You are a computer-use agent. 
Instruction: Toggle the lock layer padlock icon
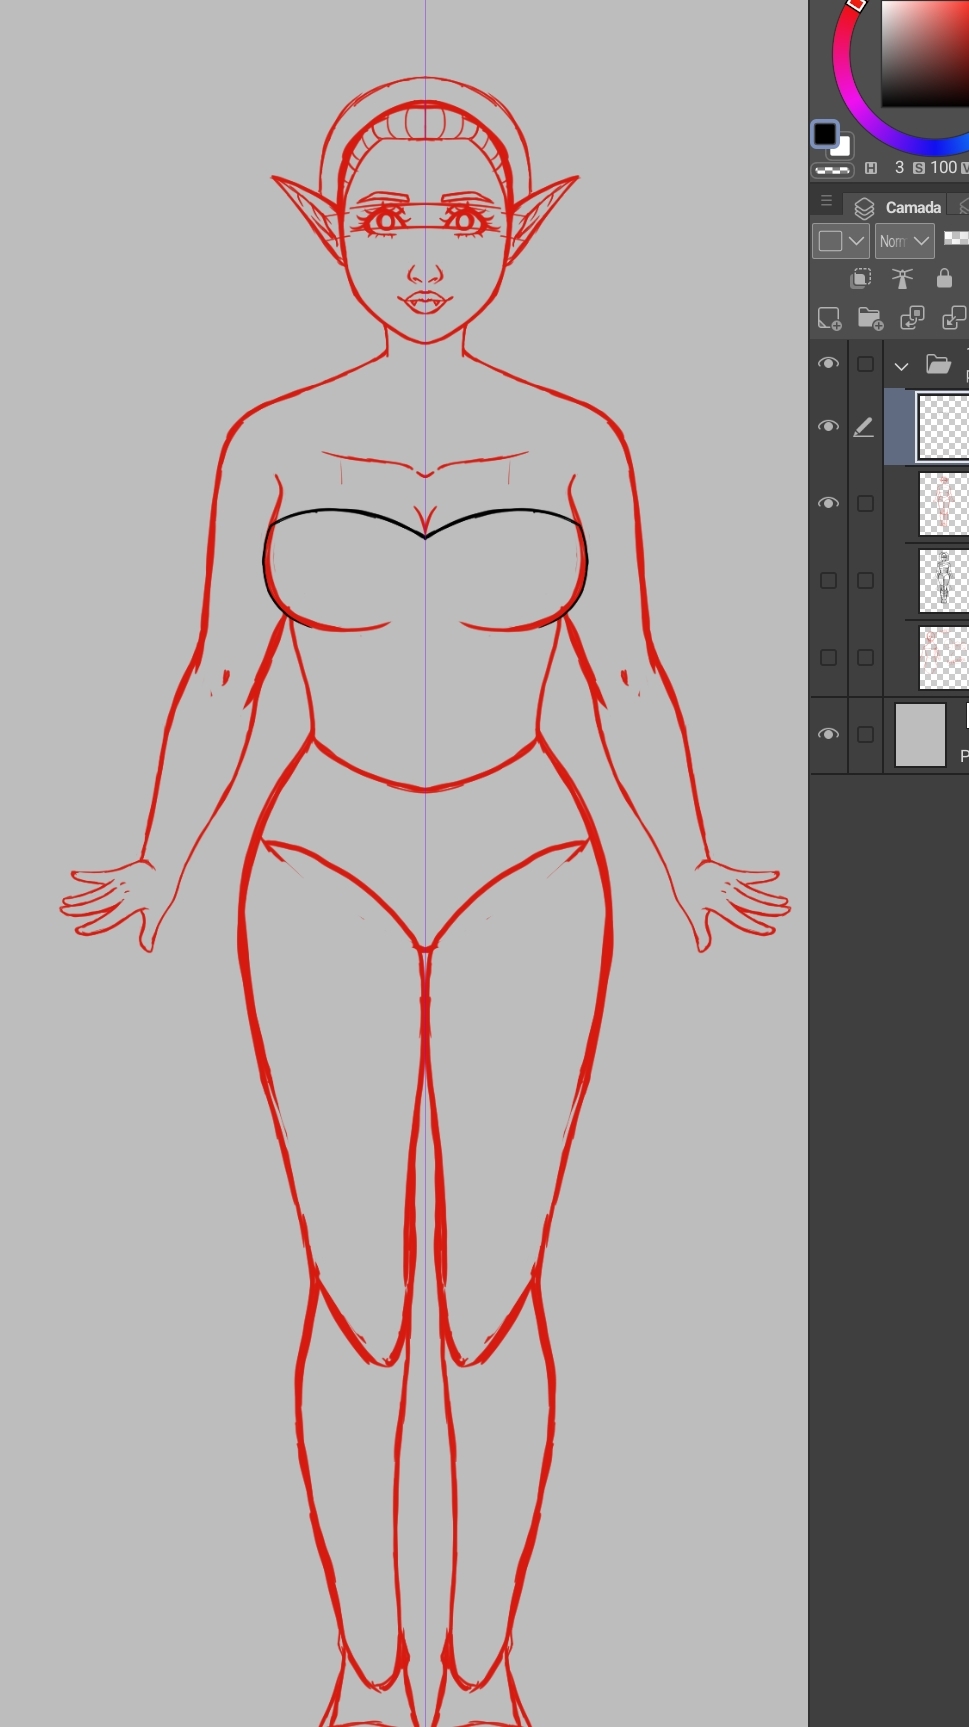[943, 278]
